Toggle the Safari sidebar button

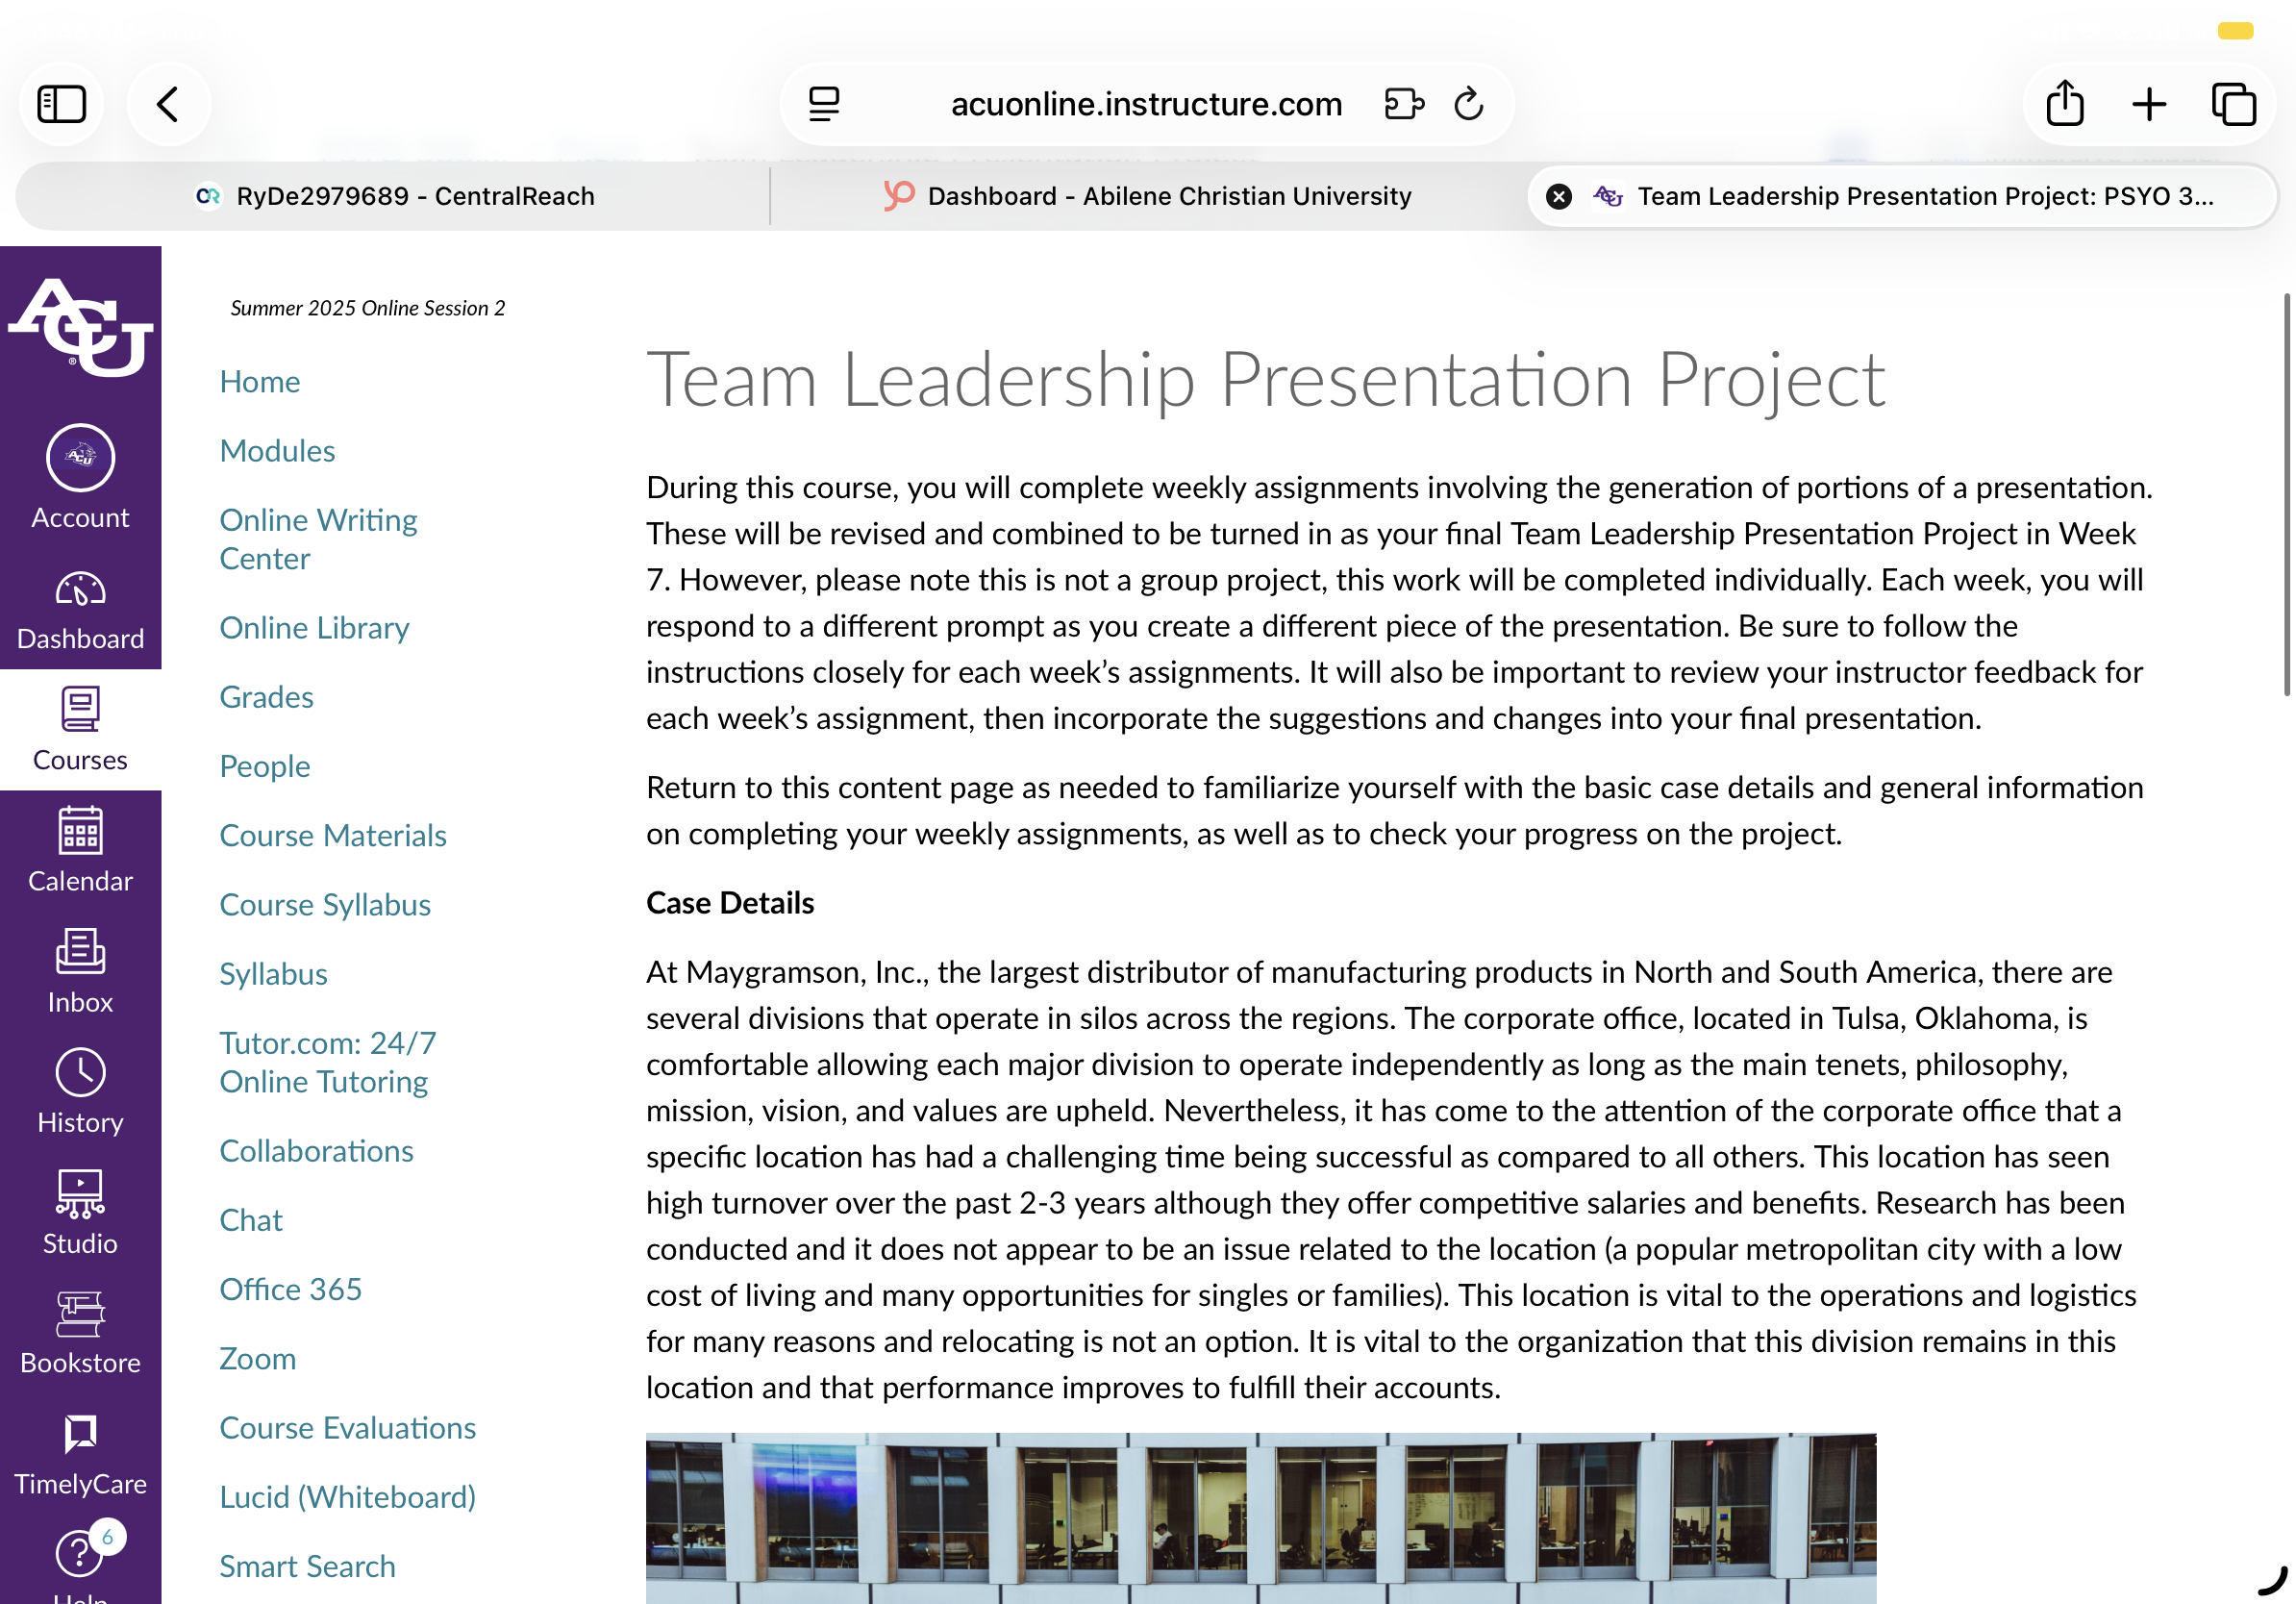61,104
